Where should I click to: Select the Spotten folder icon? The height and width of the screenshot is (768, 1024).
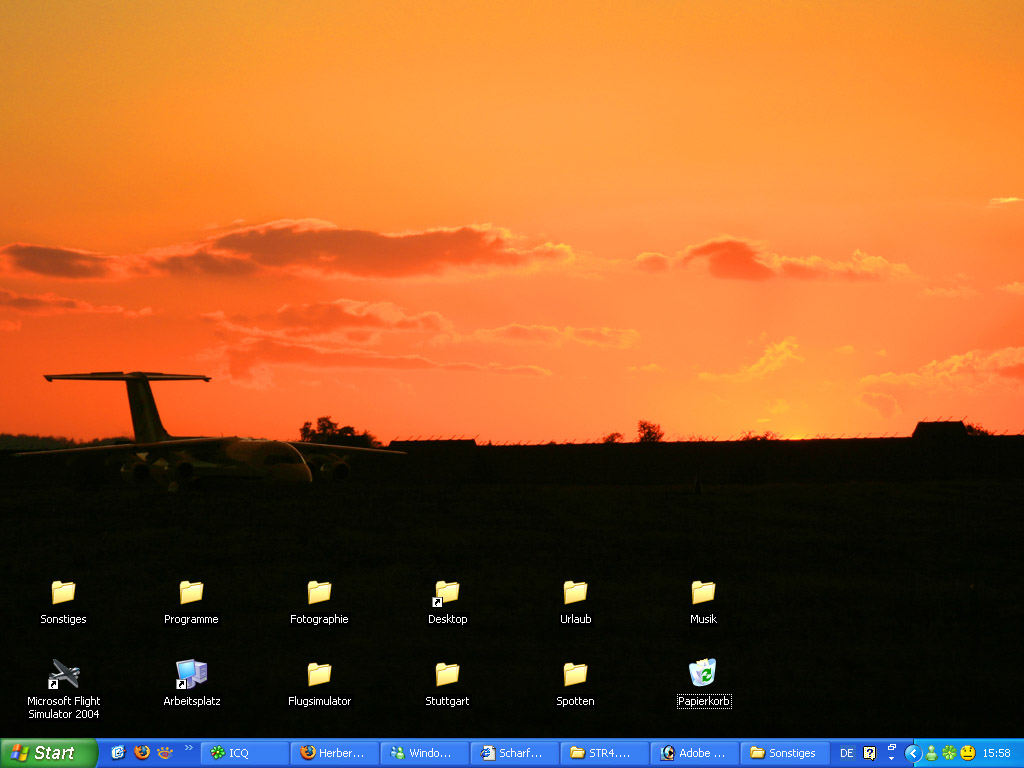575,675
